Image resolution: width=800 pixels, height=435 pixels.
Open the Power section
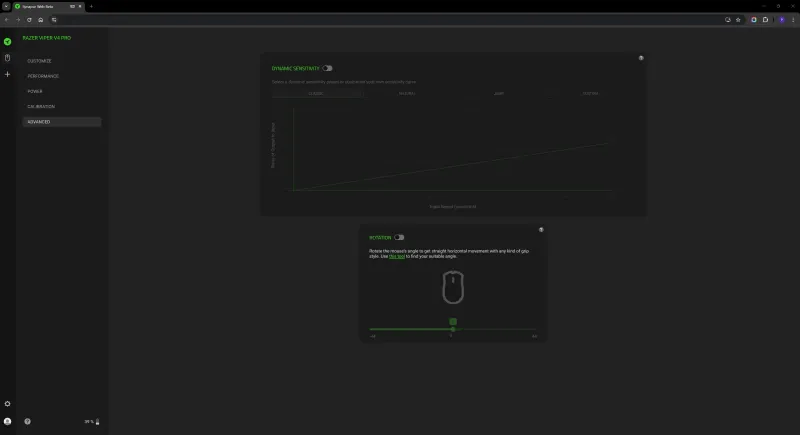click(35, 91)
